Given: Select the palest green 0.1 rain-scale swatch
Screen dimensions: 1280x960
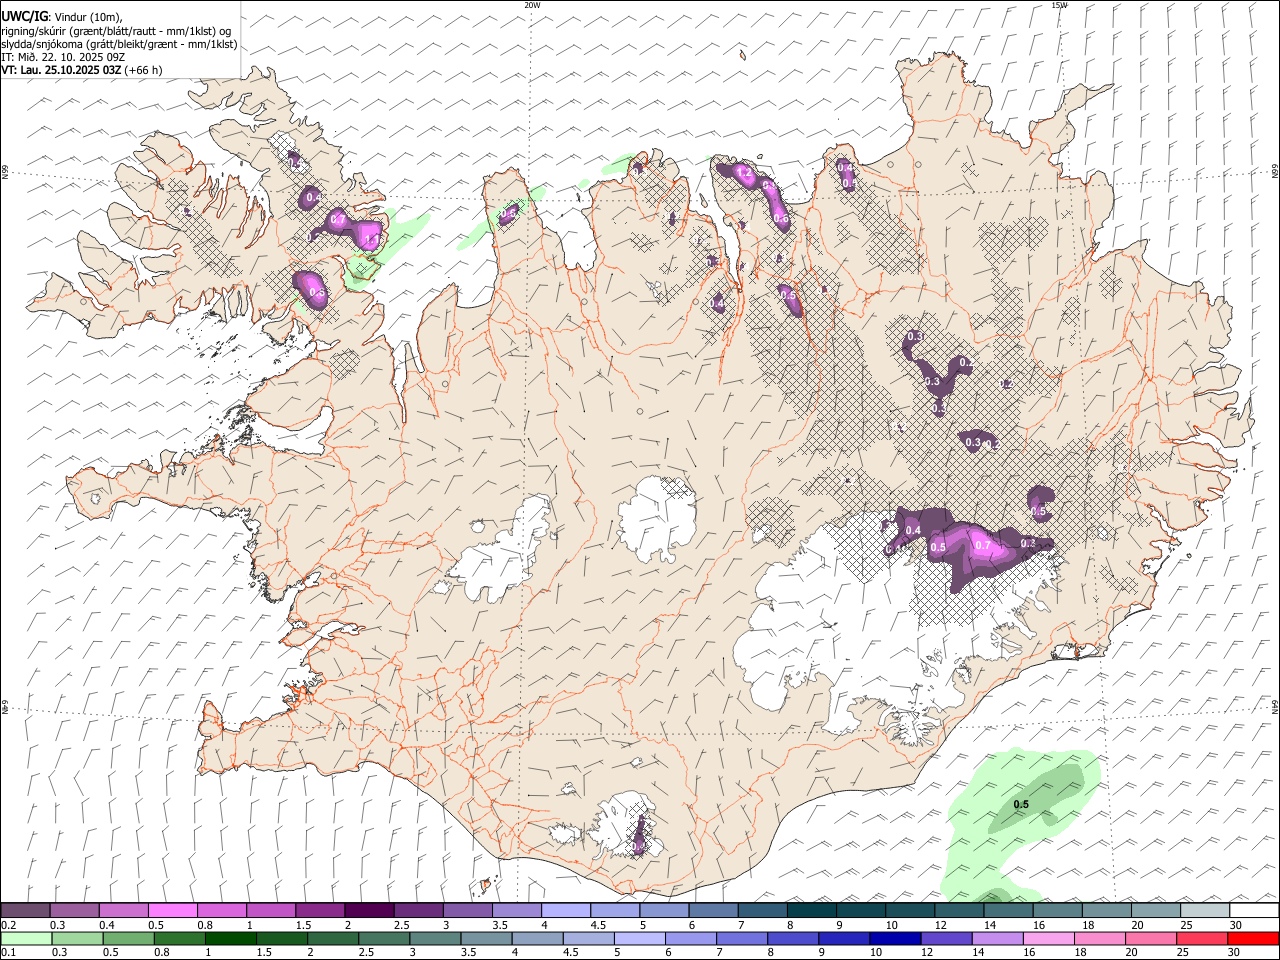Looking at the screenshot, I should coord(26,938).
